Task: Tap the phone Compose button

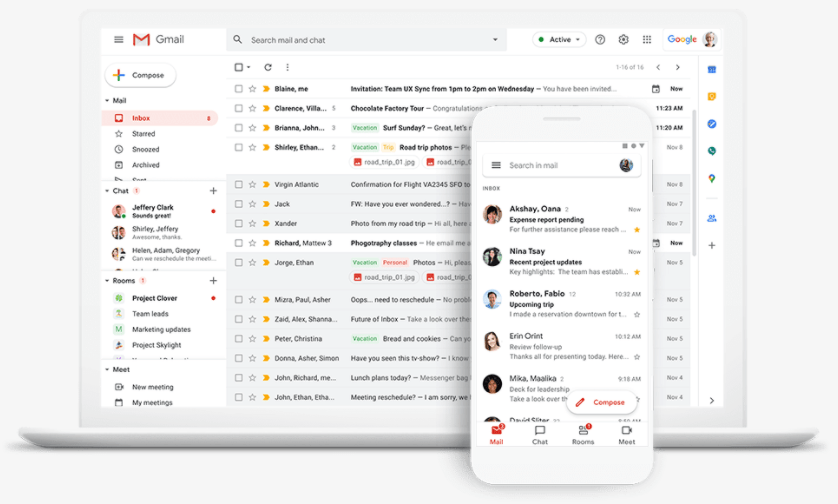Action: (x=602, y=402)
